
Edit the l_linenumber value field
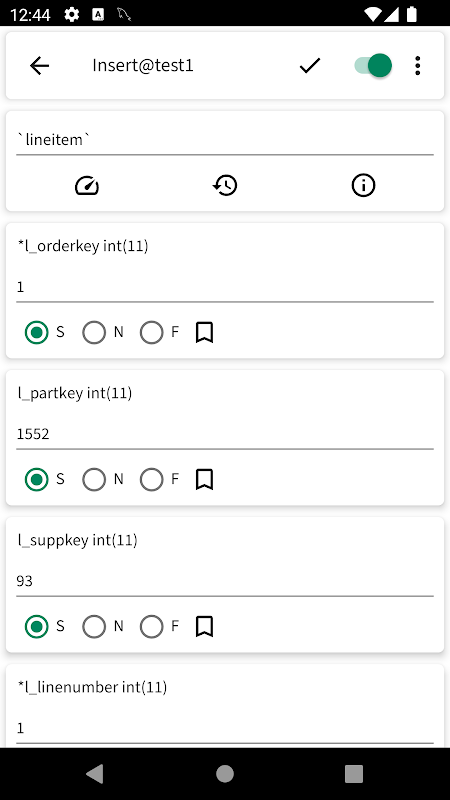pos(225,728)
